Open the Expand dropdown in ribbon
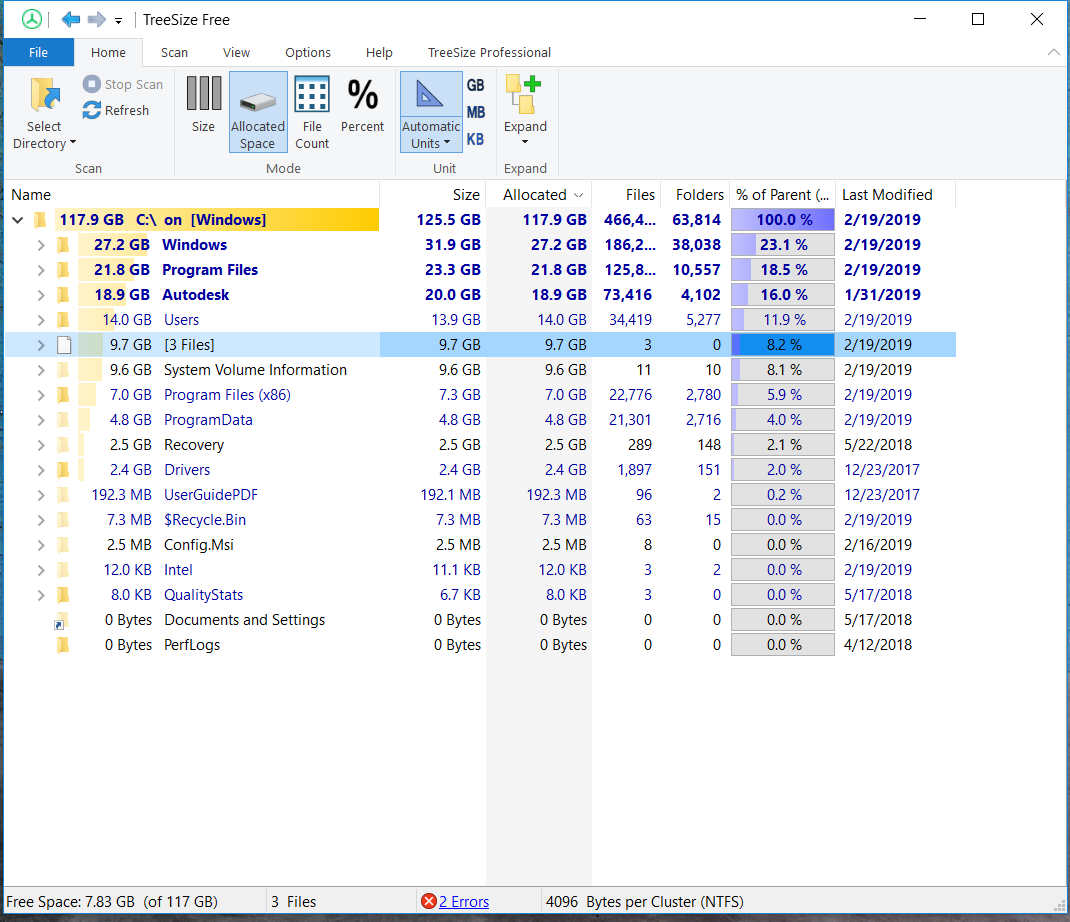1070x922 pixels. pos(525,111)
